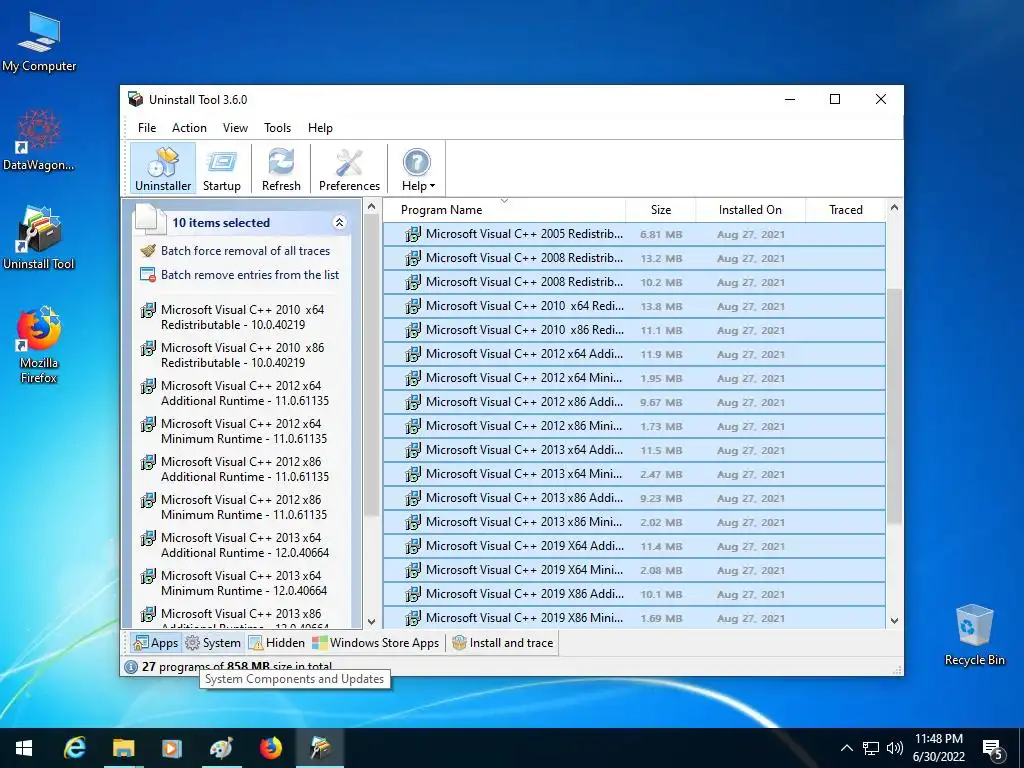Select Visual C++ 2013 x64 Minimum row
This screenshot has width=1024, height=768.
point(634,474)
